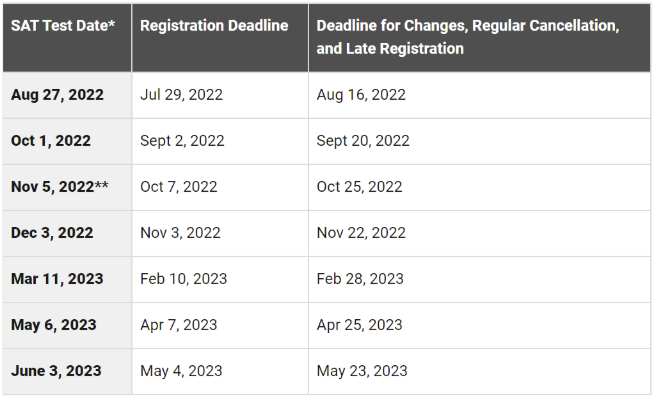Viewport: 654px width, 398px height.
Task: Click the Apr 25, 2023 late registration date
Action: coord(360,325)
